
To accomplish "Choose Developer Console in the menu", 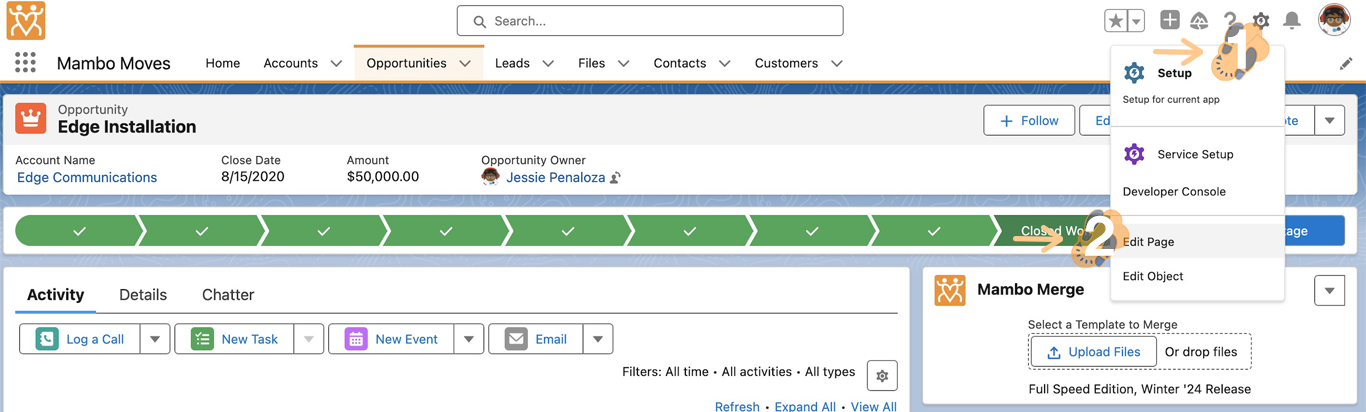I will [x=1173, y=191].
